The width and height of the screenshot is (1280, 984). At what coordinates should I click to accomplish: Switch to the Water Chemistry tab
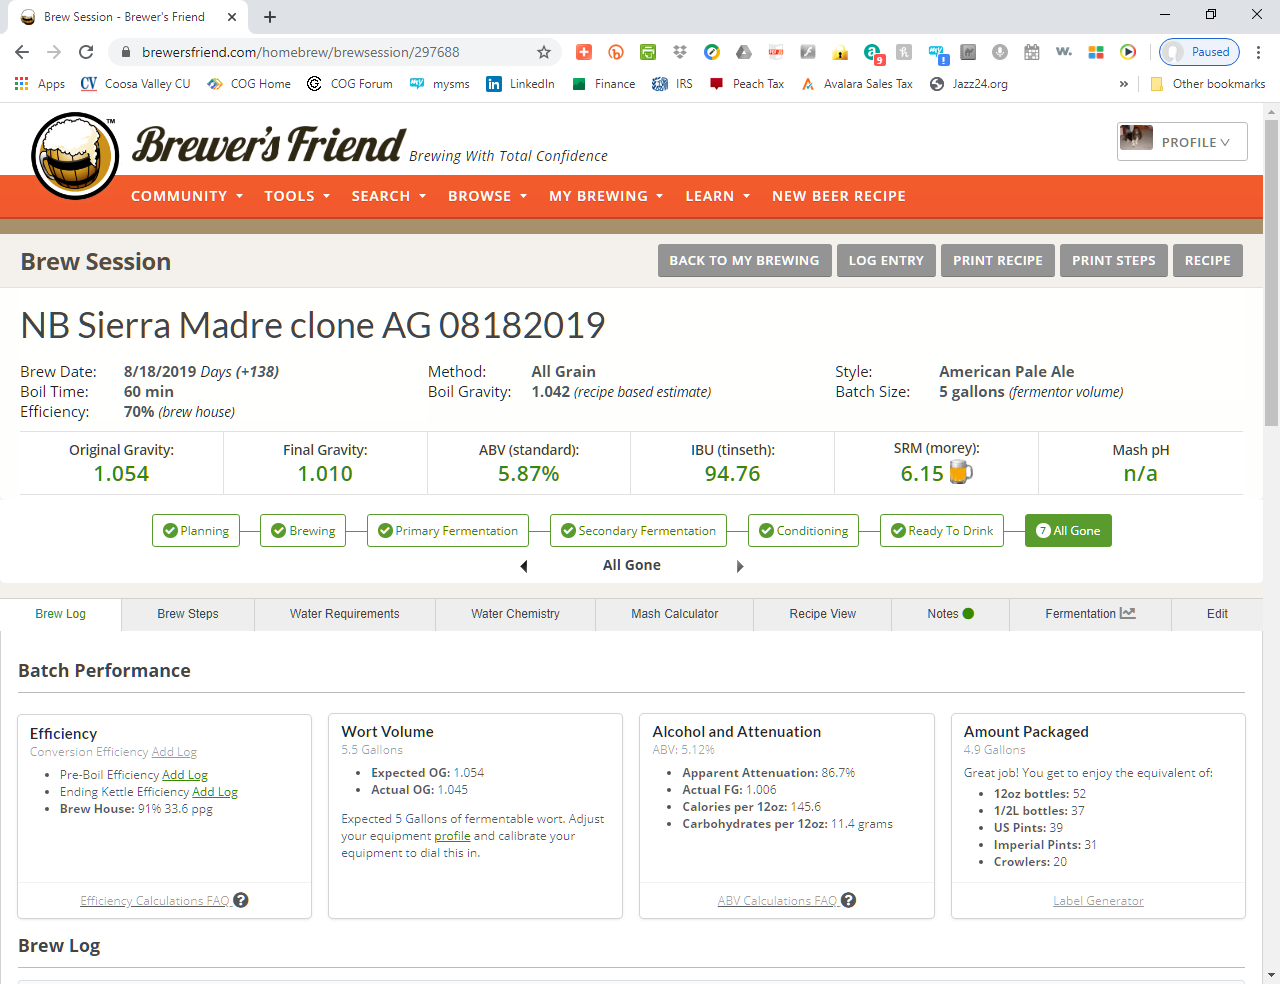point(515,614)
